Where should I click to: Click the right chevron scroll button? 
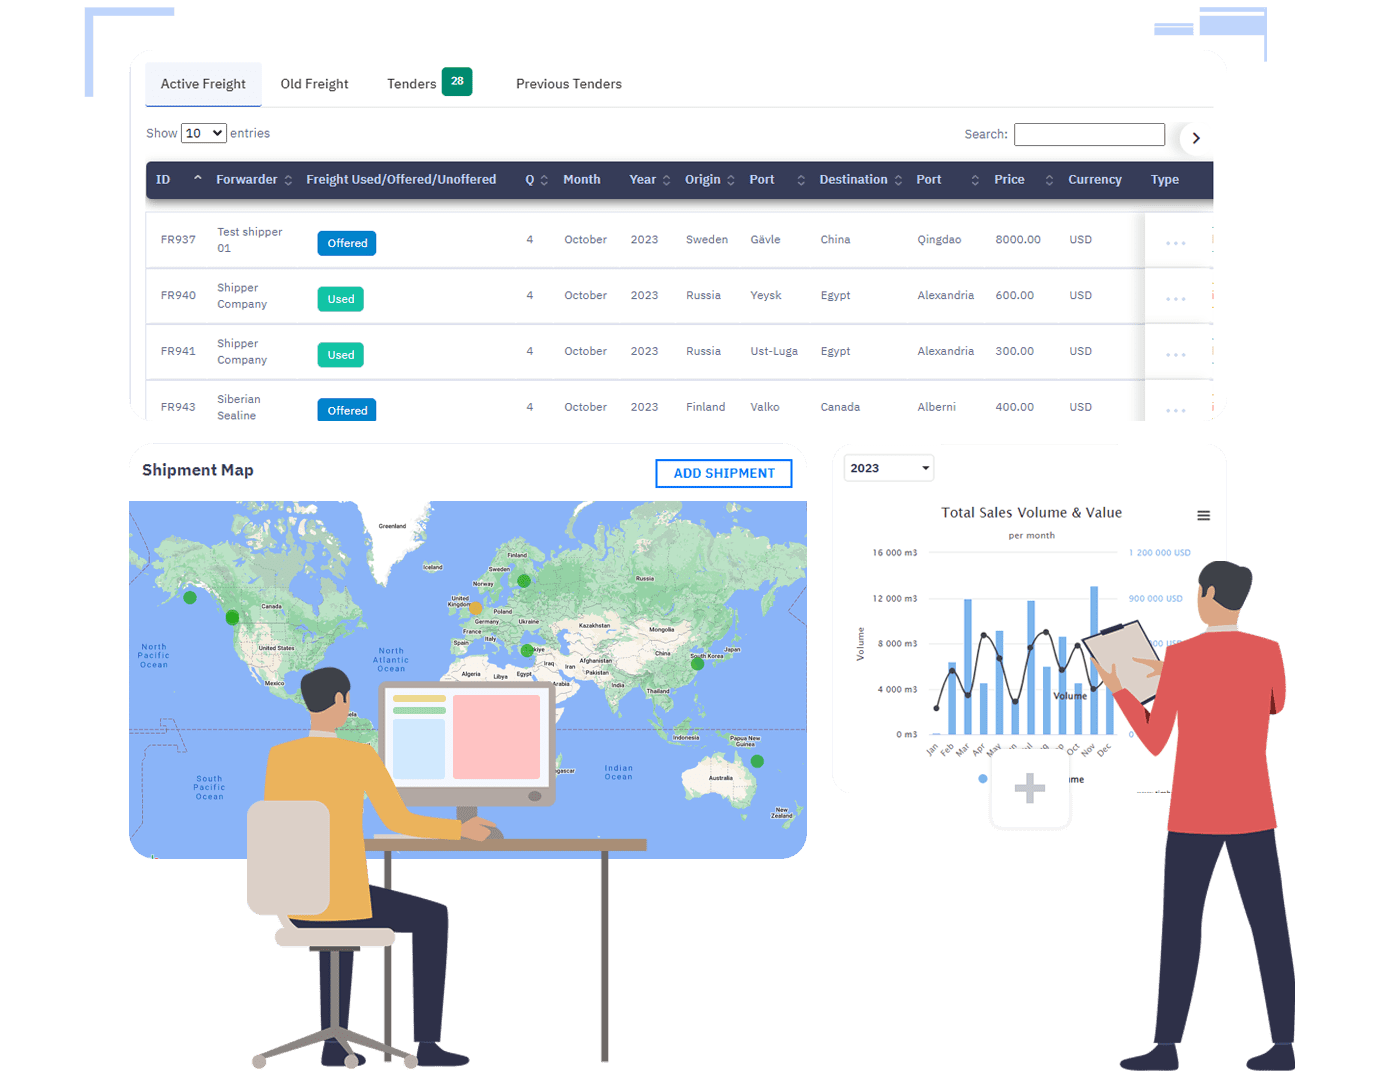point(1195,138)
